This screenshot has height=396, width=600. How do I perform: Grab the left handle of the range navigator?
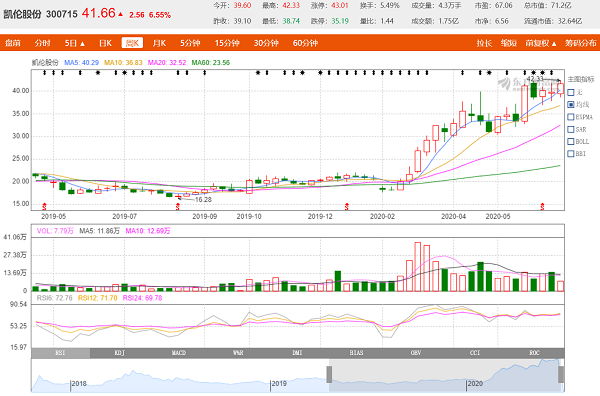[329, 374]
